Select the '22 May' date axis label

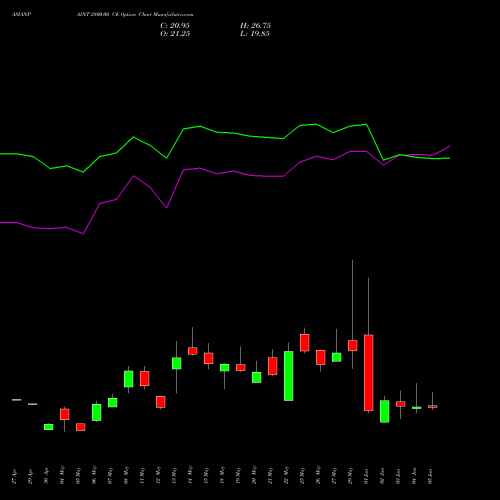(286, 475)
